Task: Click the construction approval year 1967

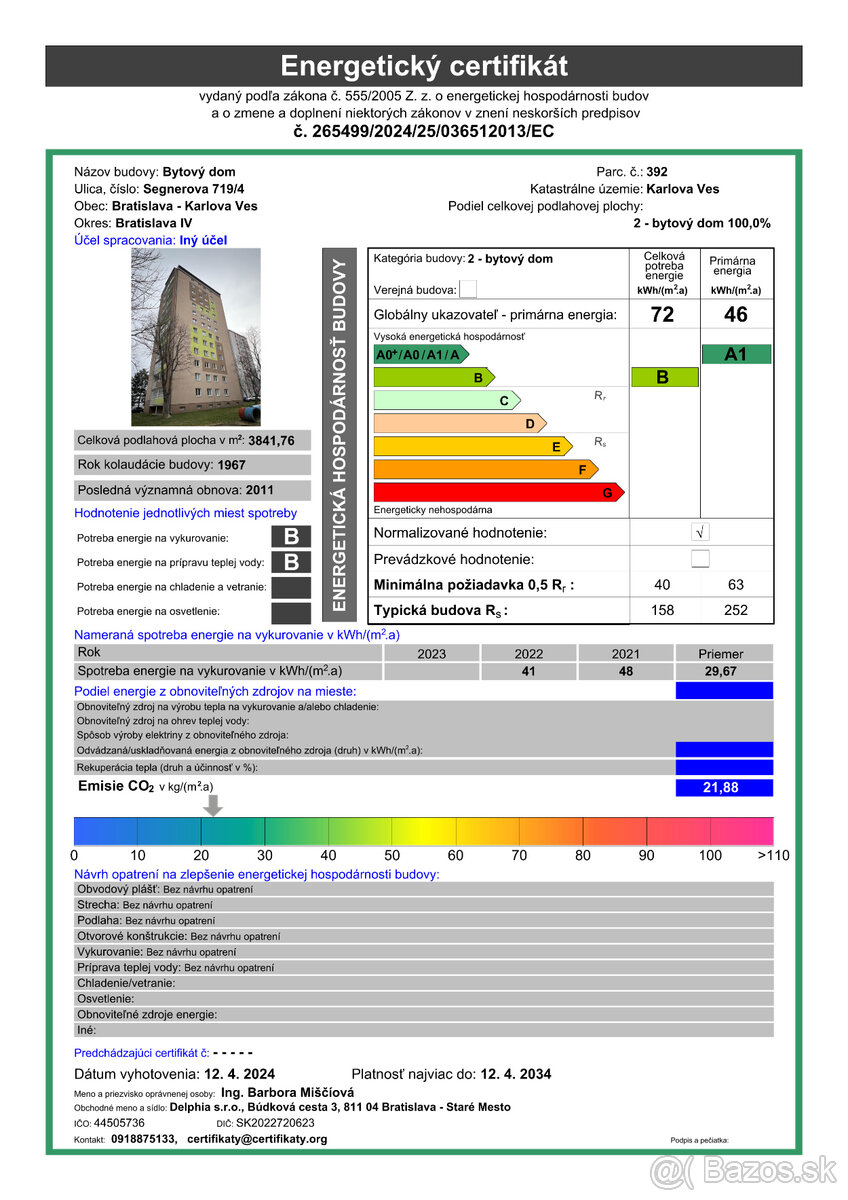Action: click(231, 465)
